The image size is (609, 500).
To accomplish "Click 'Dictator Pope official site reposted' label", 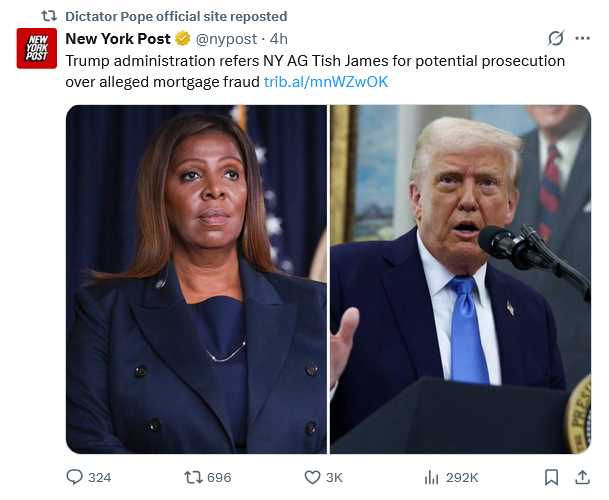I will click(176, 16).
